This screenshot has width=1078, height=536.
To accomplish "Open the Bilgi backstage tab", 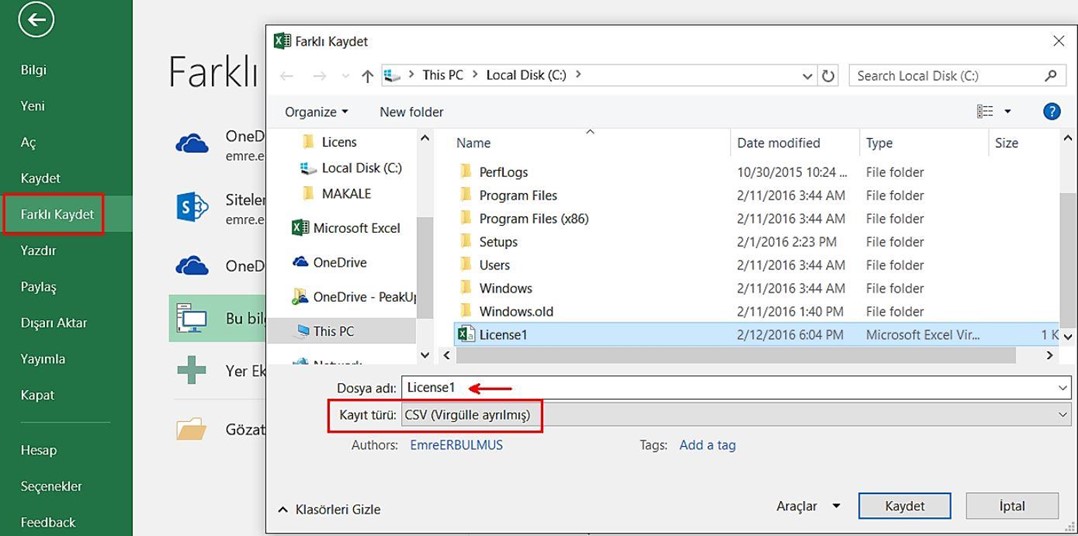I will coord(34,70).
